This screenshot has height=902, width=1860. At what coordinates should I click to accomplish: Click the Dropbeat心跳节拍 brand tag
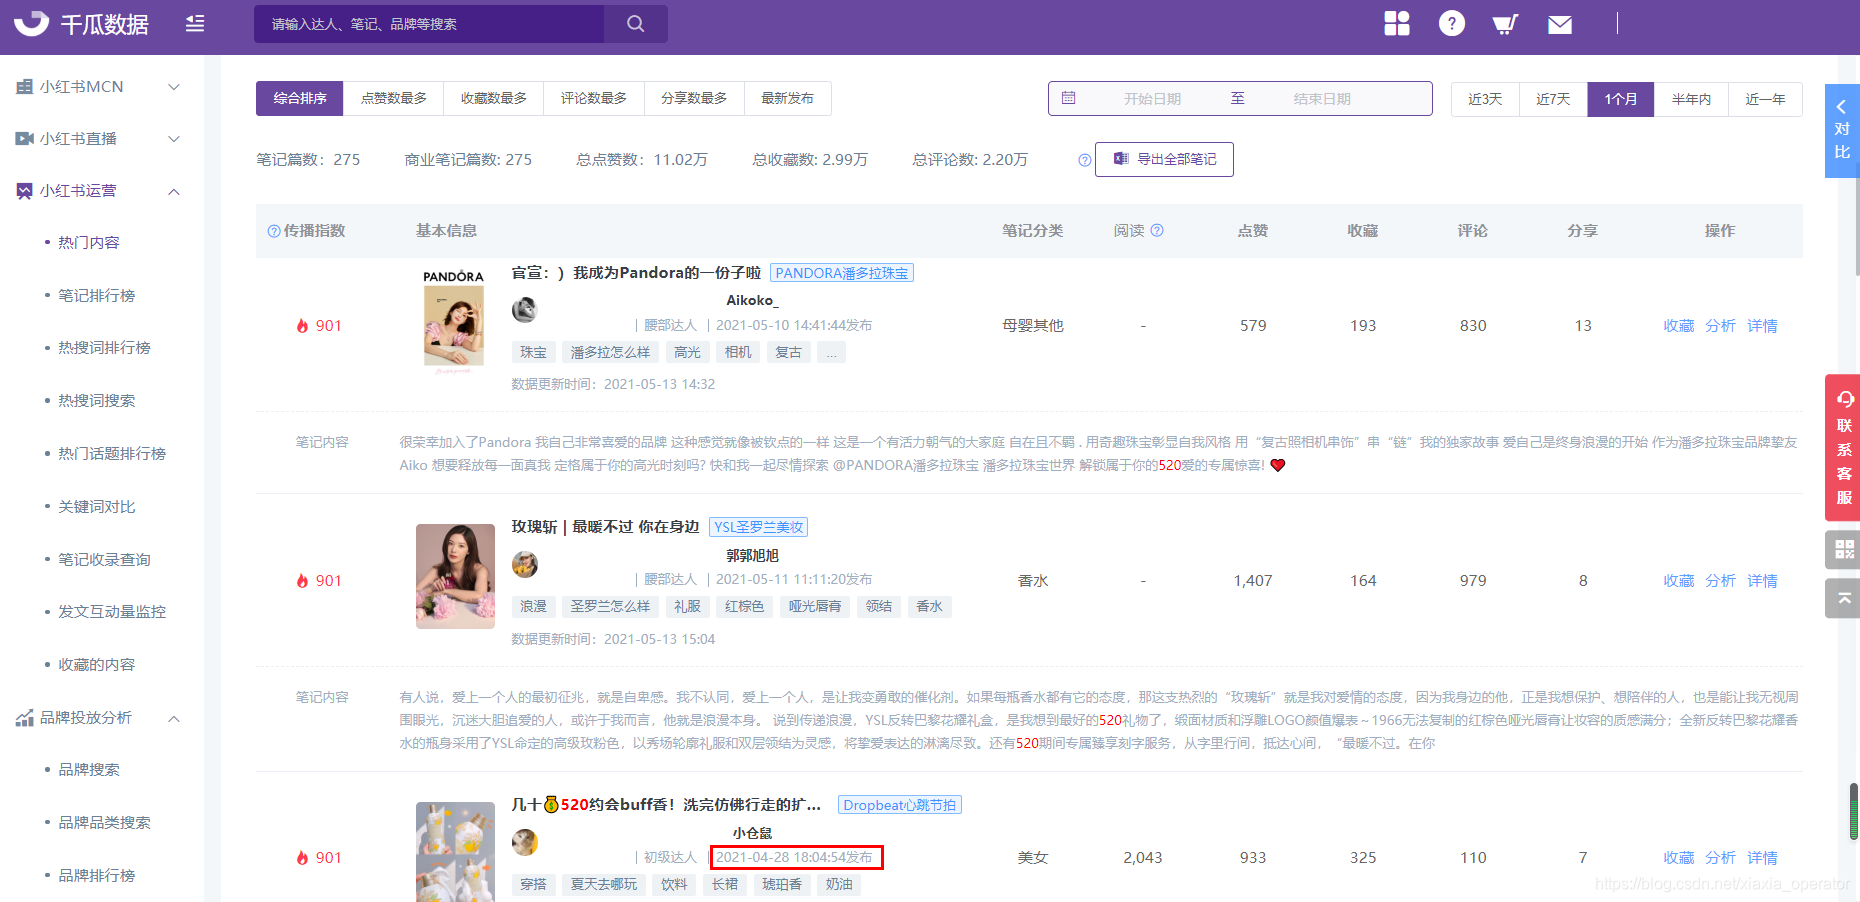(900, 805)
